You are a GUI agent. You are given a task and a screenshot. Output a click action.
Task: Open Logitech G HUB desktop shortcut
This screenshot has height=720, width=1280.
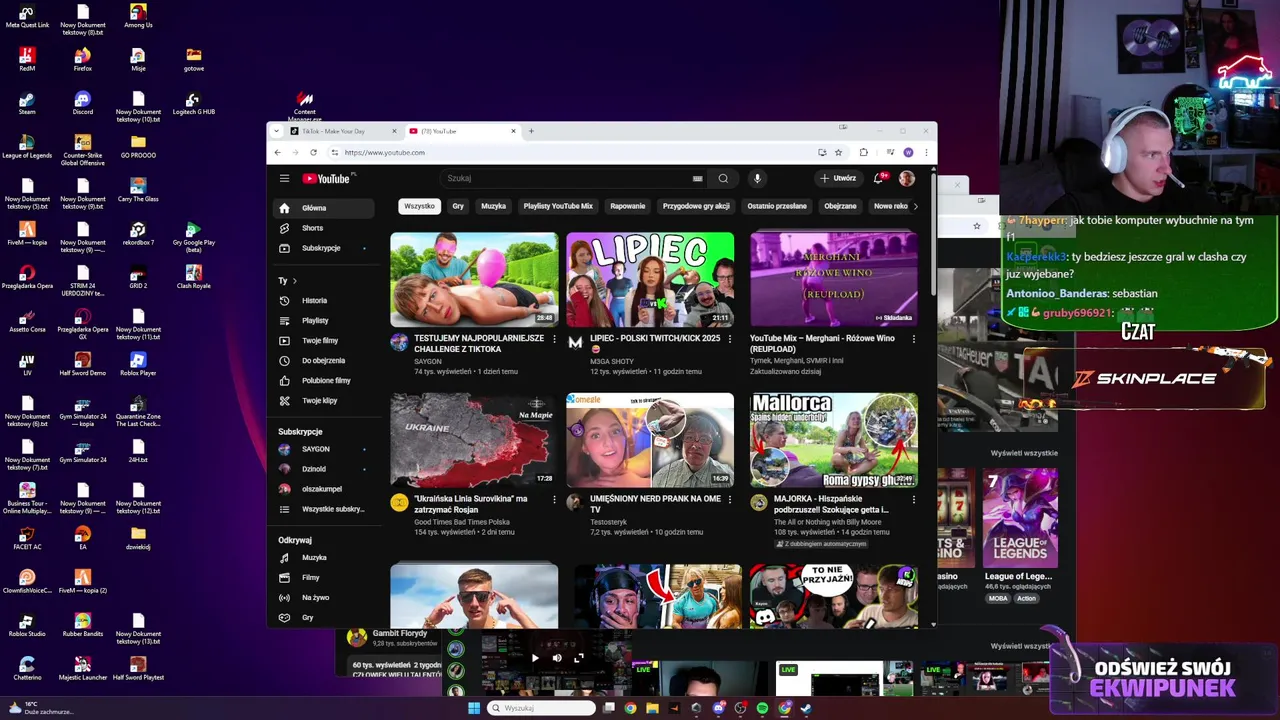(x=194, y=104)
